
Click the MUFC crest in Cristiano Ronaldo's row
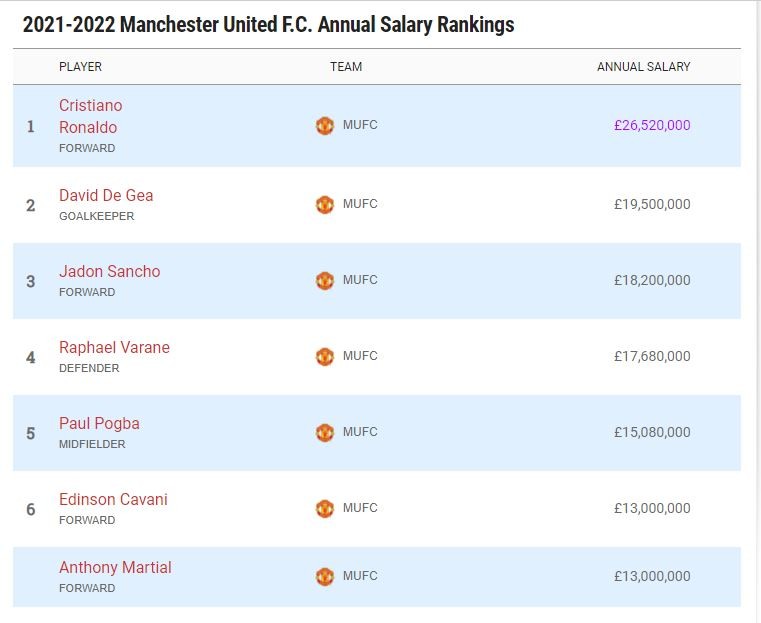324,126
